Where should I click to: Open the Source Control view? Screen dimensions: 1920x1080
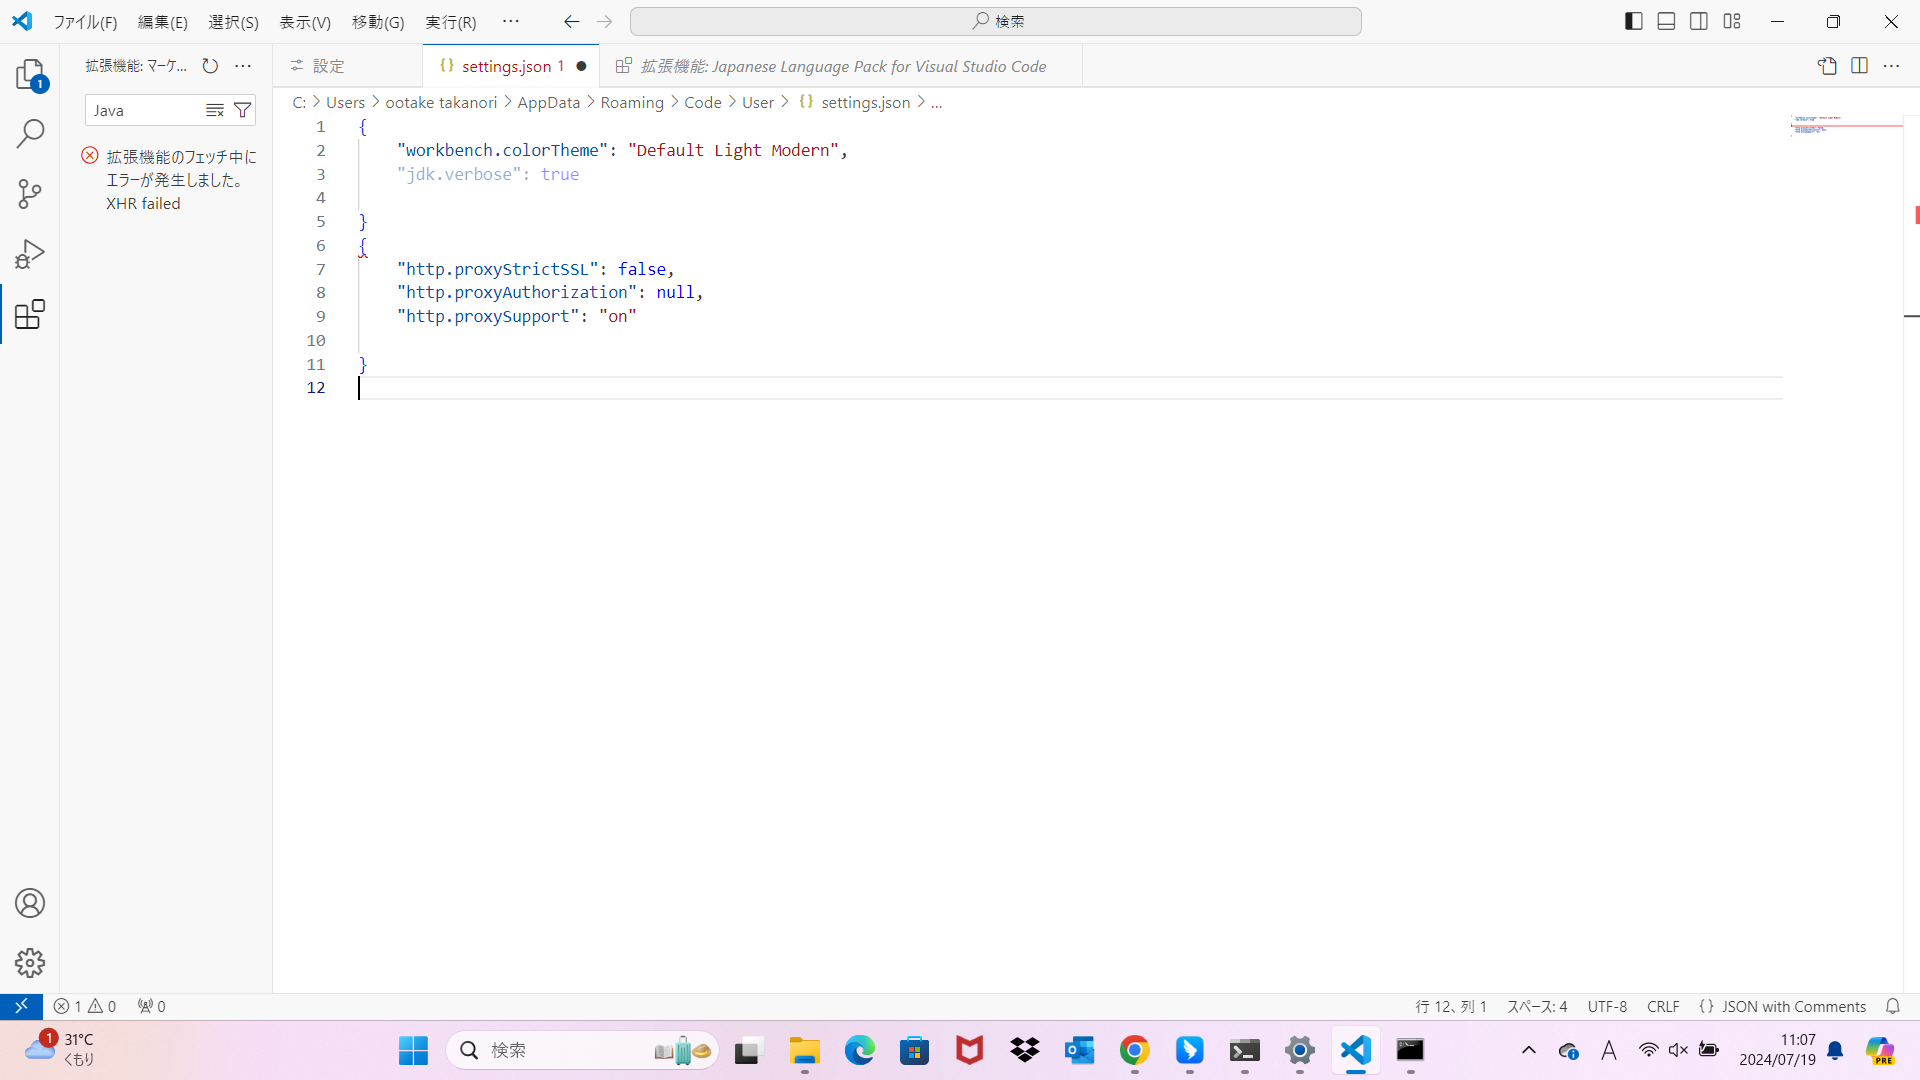point(30,194)
